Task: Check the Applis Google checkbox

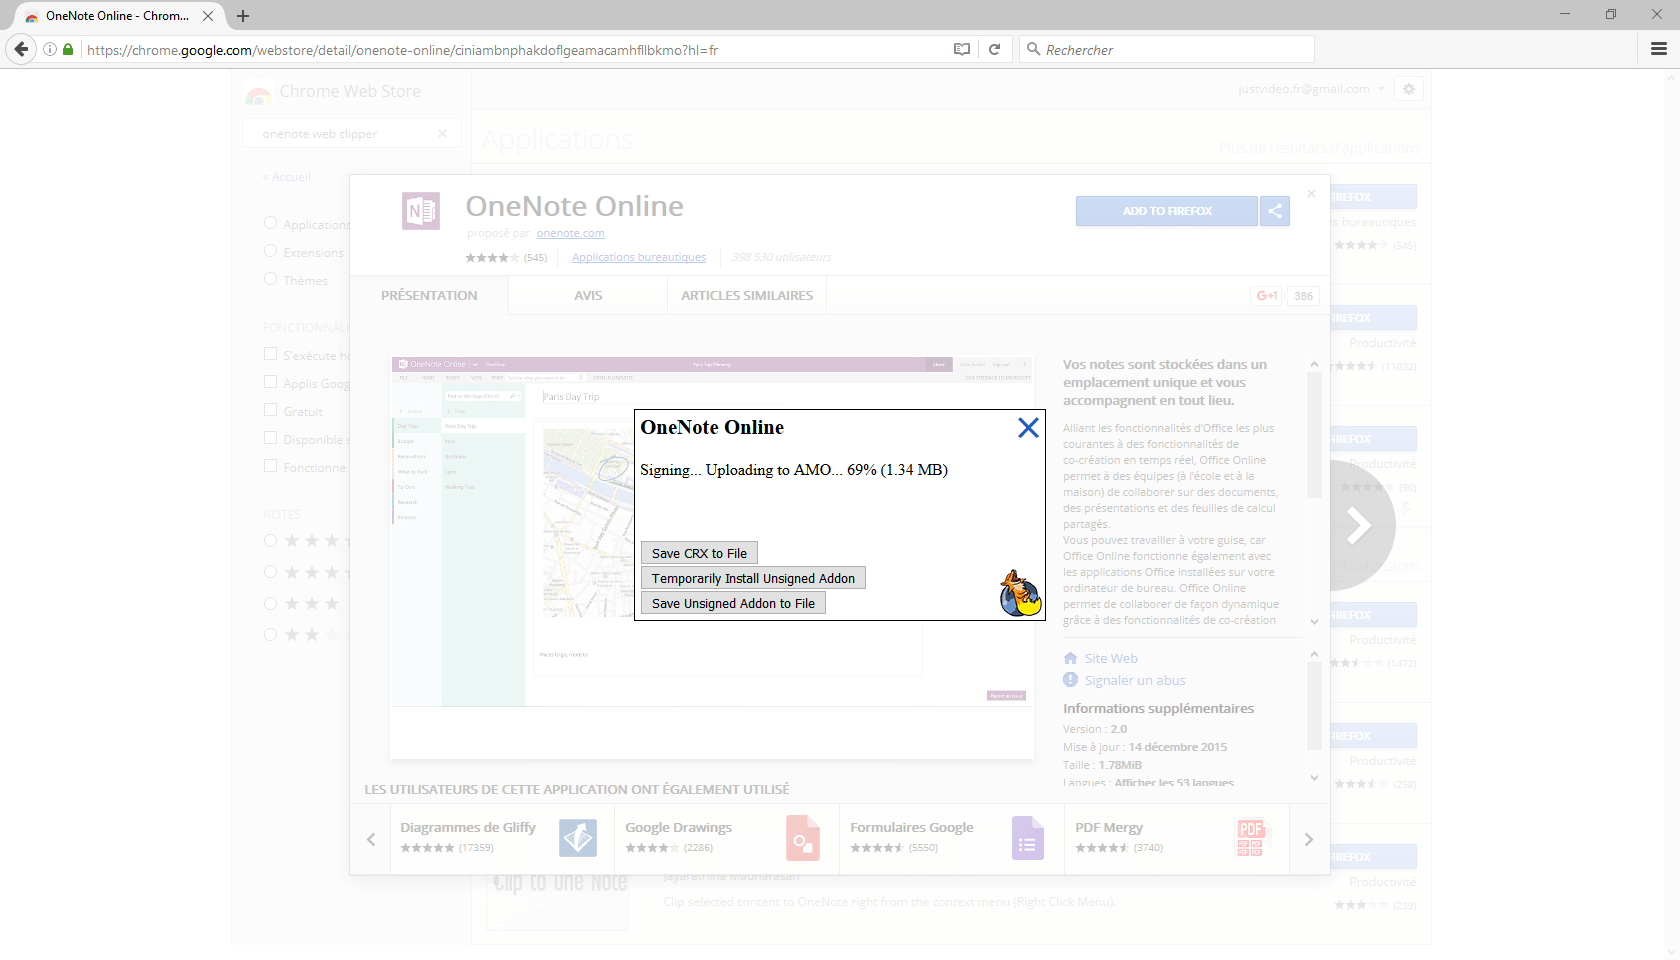Action: point(270,382)
